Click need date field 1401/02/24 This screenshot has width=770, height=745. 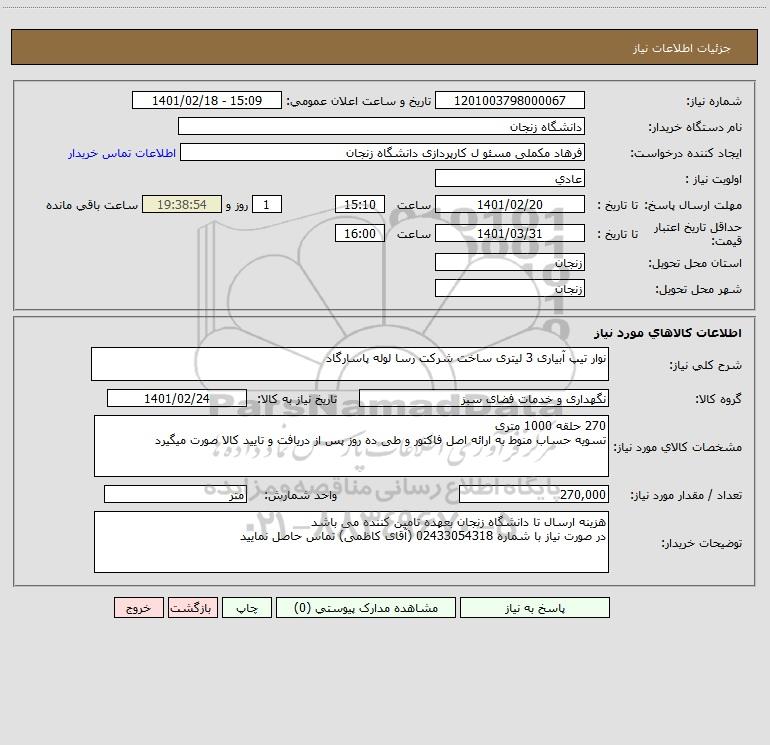[x=177, y=398]
